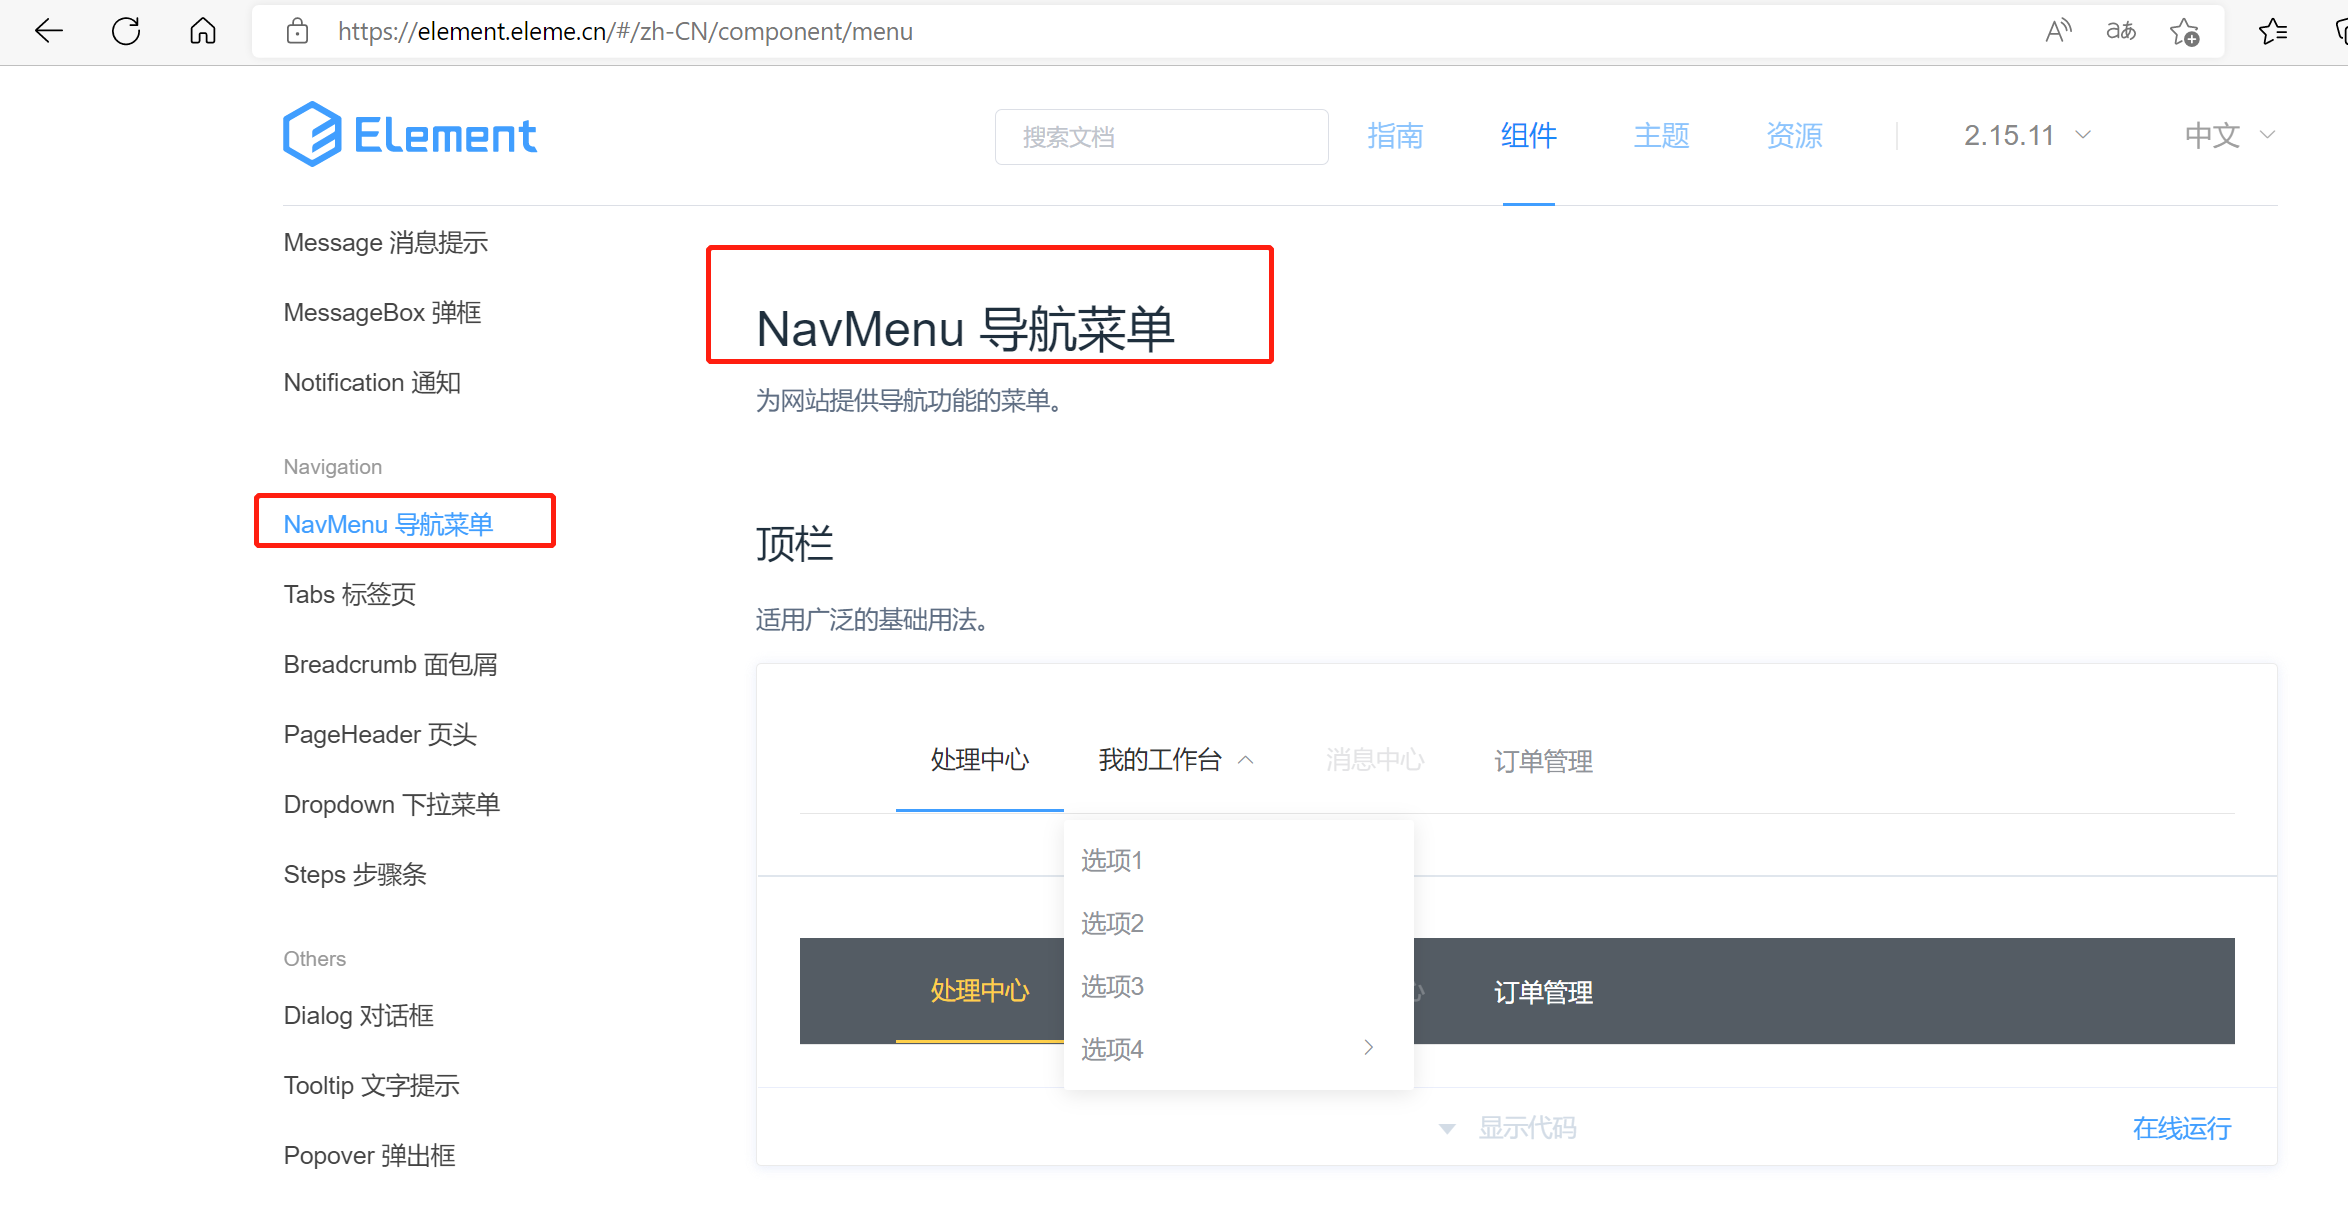The width and height of the screenshot is (2348, 1205).
Task: Expand 显示代码 code toggle
Action: tap(1510, 1128)
